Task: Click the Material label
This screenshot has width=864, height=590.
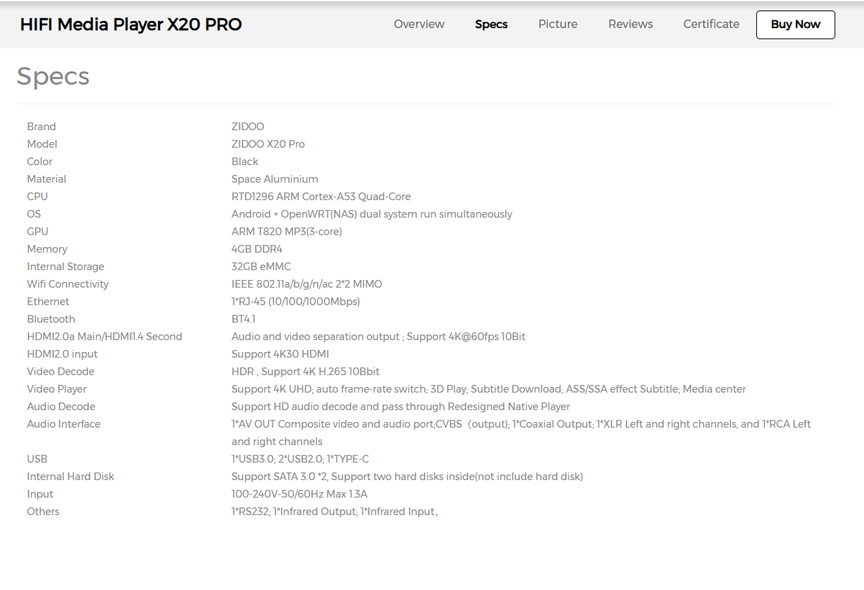Action: click(46, 179)
